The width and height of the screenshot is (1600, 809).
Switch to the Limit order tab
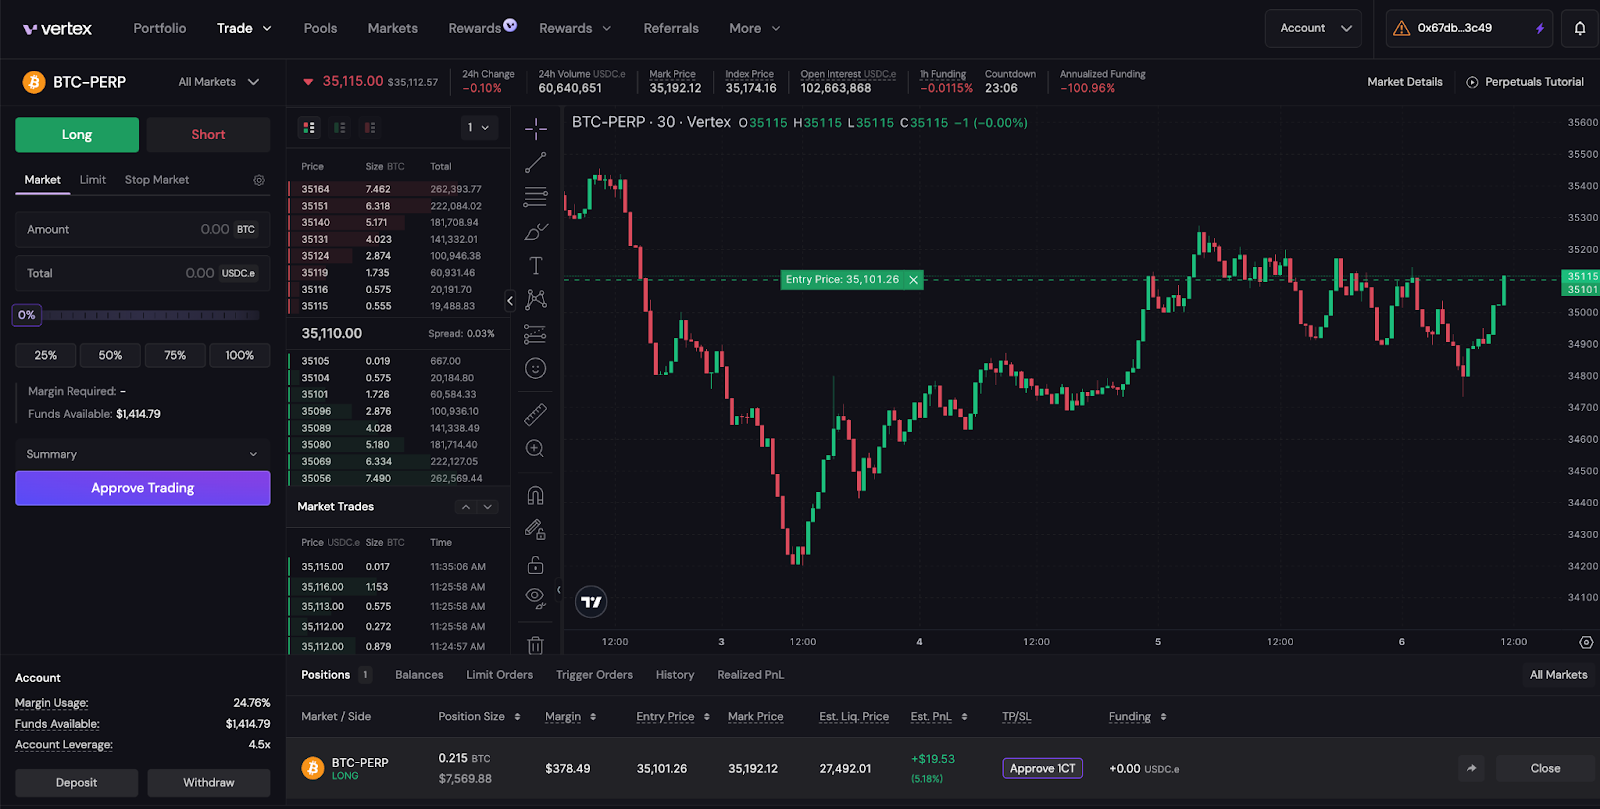click(93, 180)
